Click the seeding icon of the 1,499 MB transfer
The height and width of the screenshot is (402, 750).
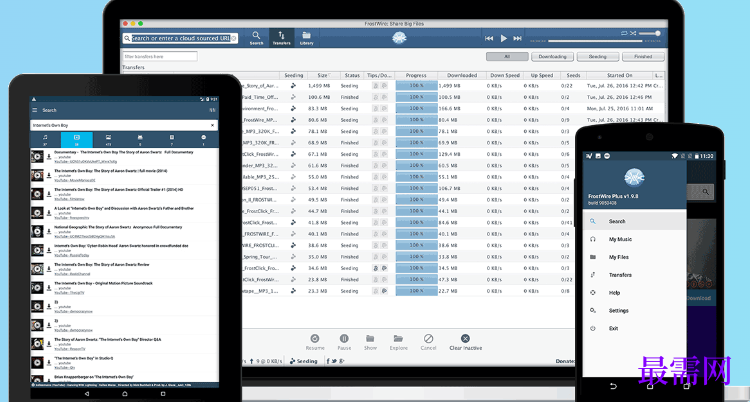(x=293, y=86)
